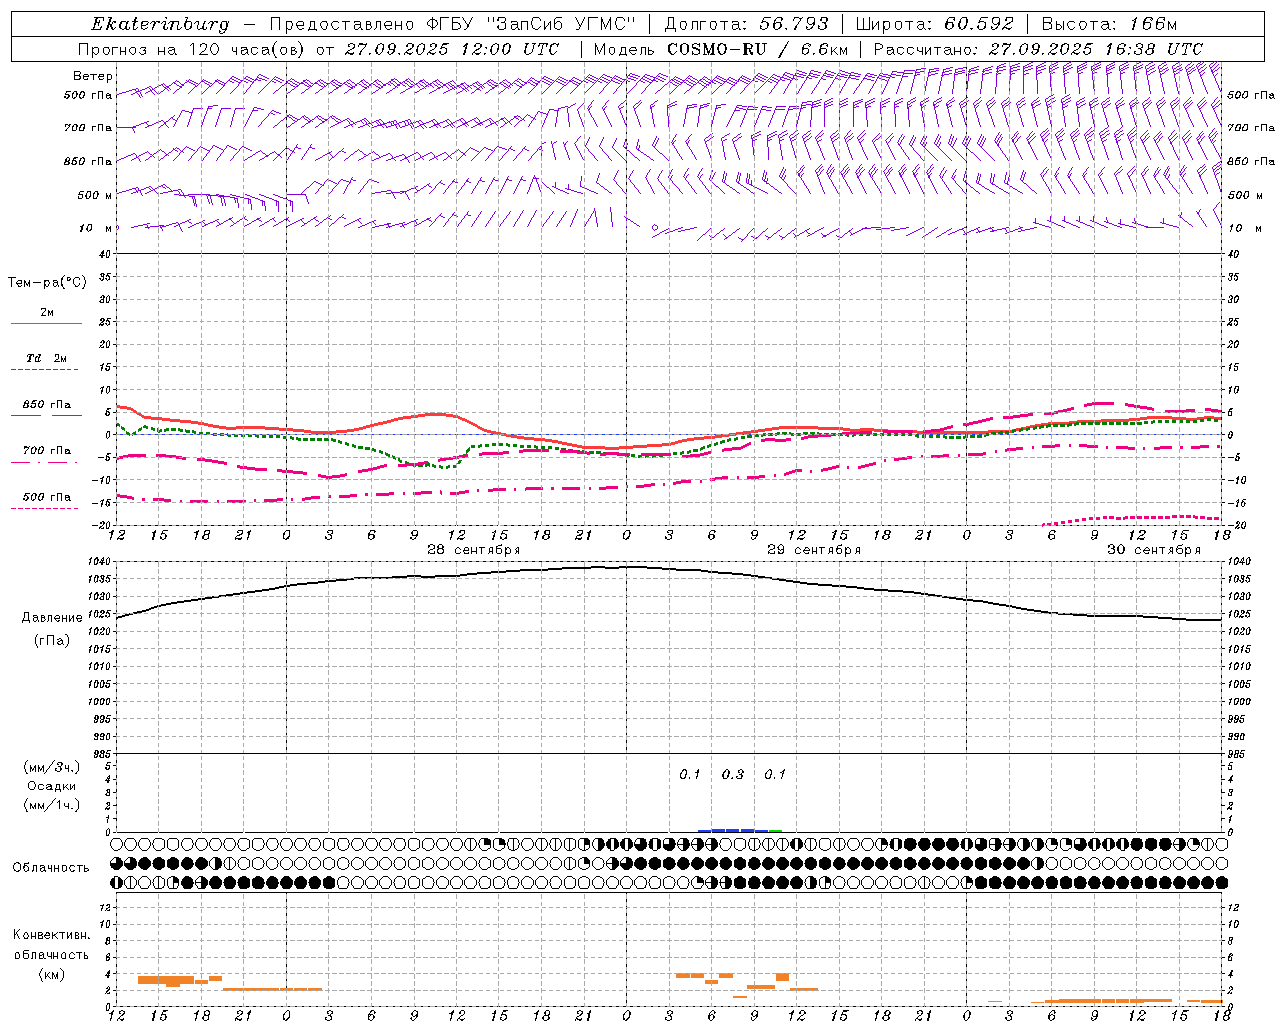Select the 'Высота: 166м' header value
The image size is (1280, 1024).
tap(1109, 24)
